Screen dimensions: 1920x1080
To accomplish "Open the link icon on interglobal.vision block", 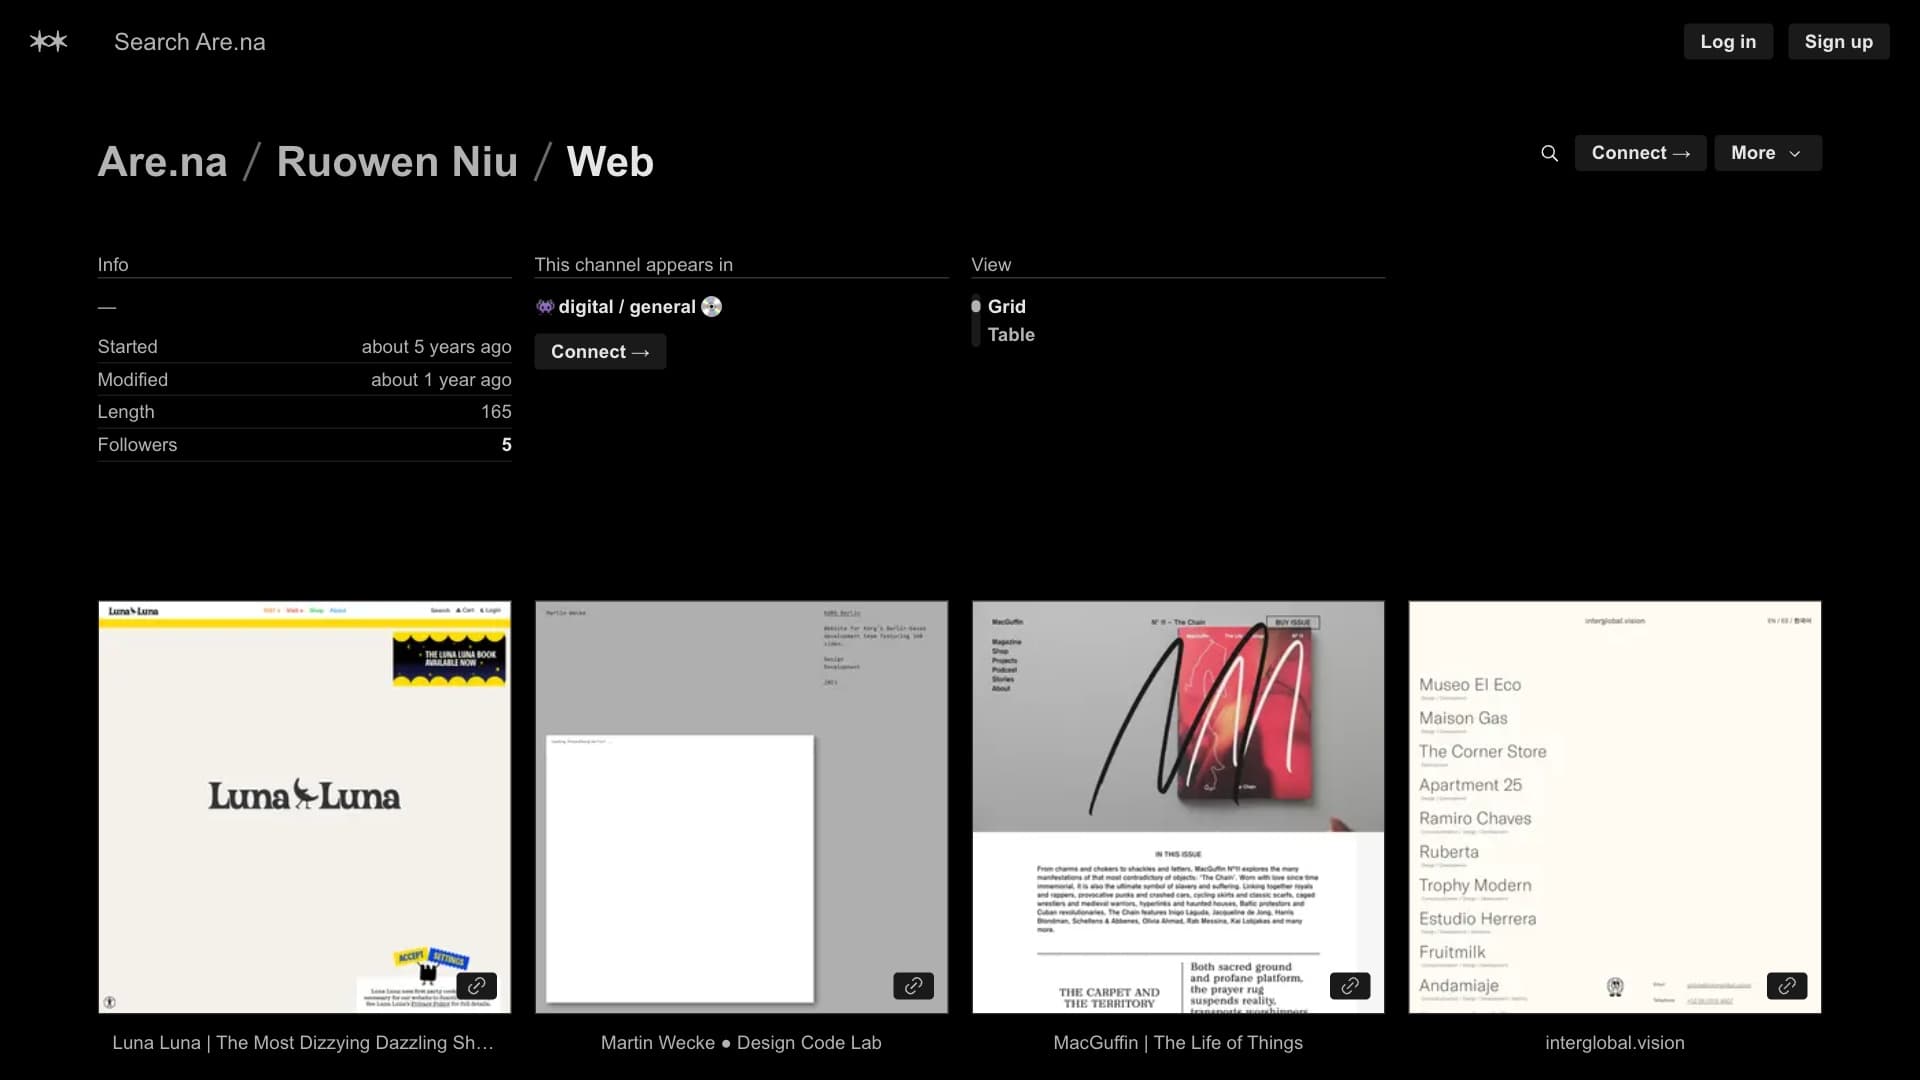I will click(1787, 986).
